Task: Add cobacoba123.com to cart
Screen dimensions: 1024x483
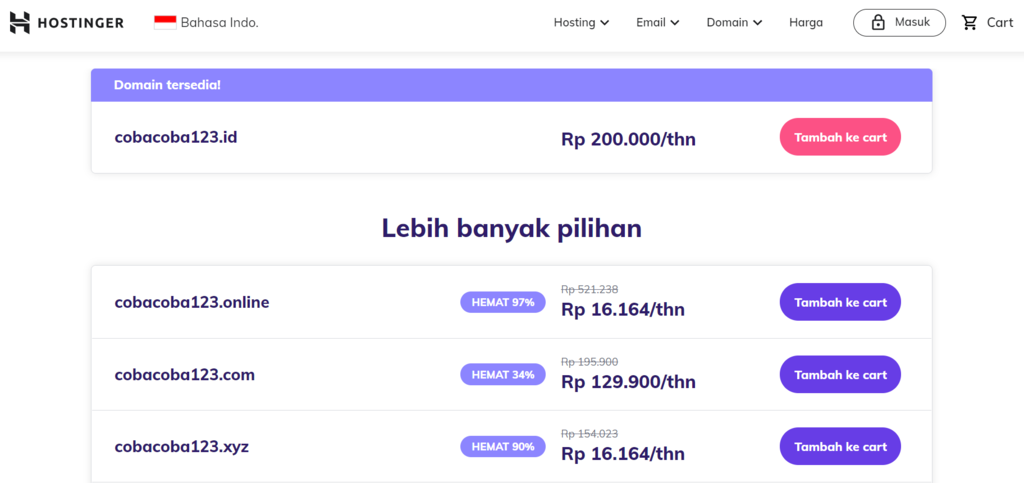Action: 840,375
